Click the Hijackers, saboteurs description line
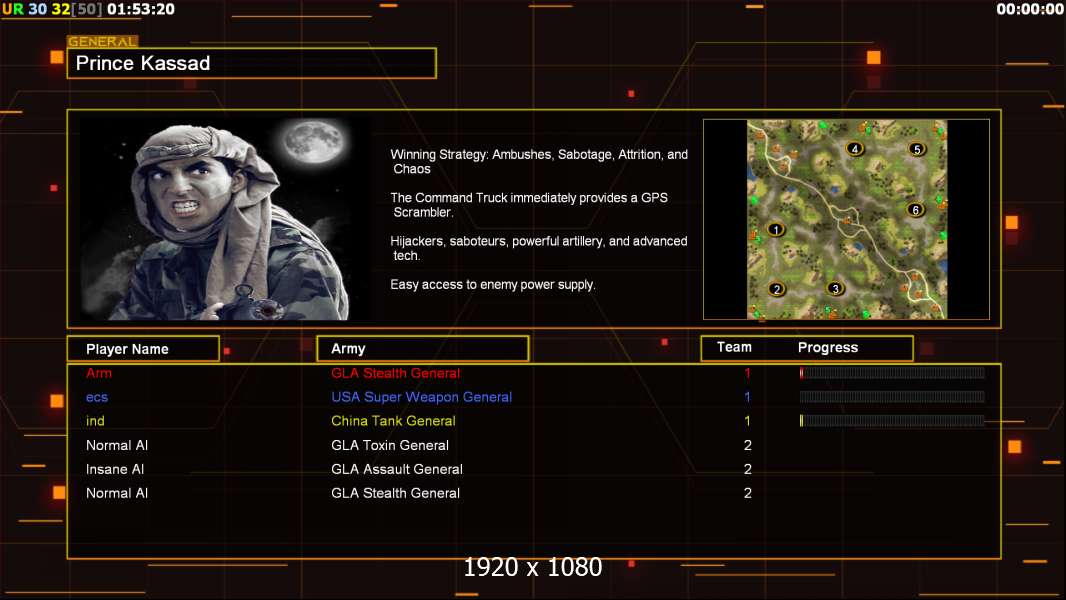 [538, 248]
